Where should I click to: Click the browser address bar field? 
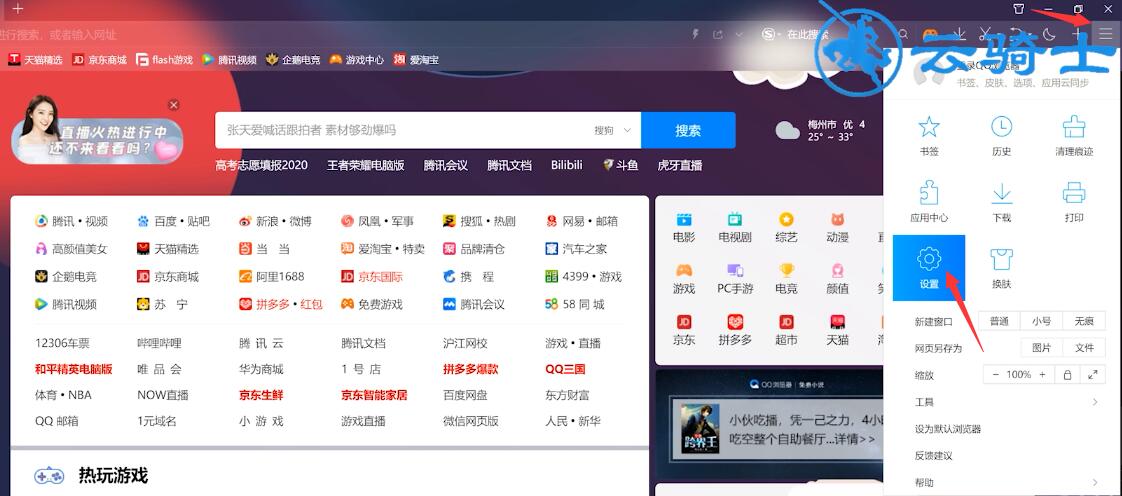coord(343,34)
